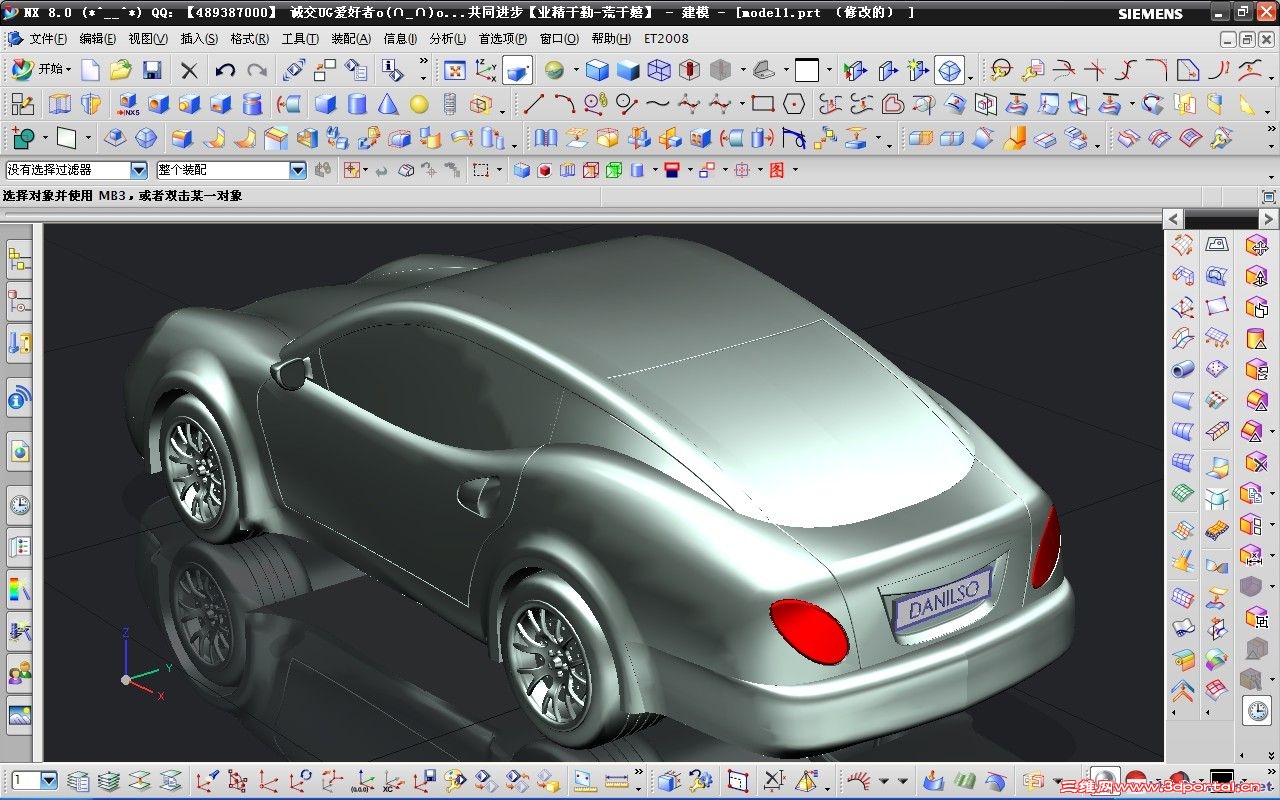This screenshot has height=800, width=1280.
Task: Toggle the shaded-with-edges display button
Action: tap(597, 70)
